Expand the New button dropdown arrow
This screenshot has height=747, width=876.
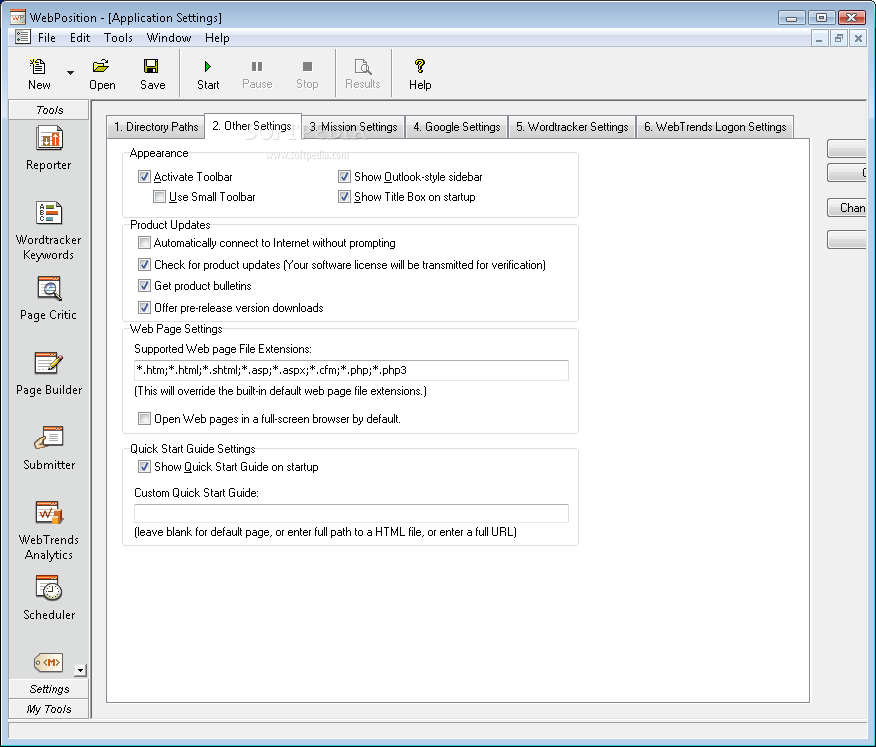tap(70, 73)
